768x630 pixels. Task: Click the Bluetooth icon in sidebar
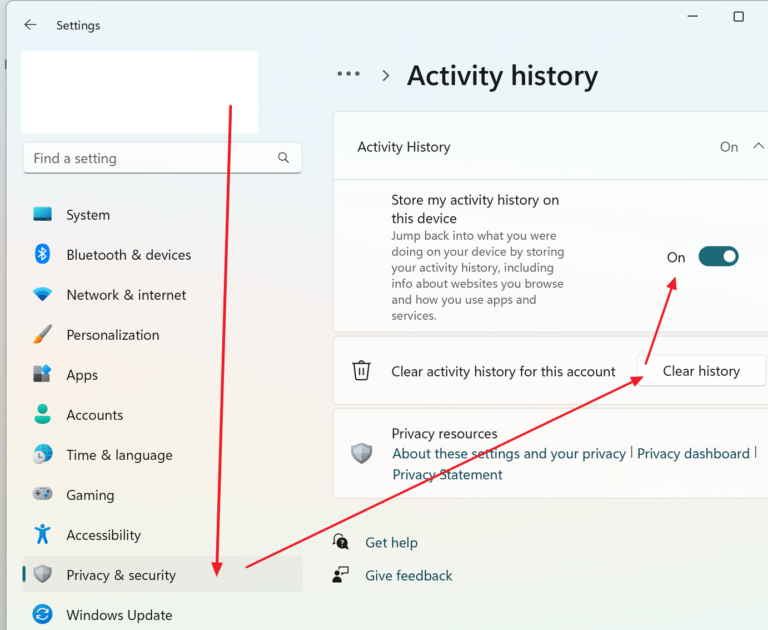42,254
